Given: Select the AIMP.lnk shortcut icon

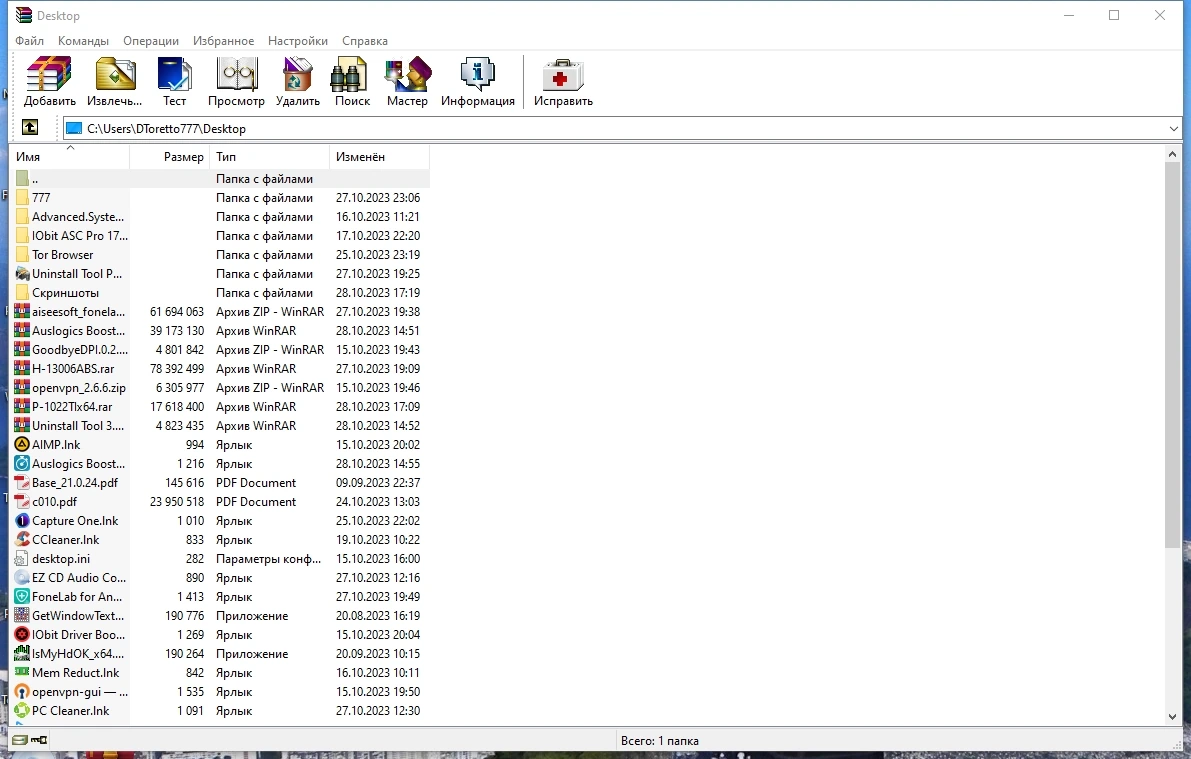Looking at the screenshot, I should (22, 444).
